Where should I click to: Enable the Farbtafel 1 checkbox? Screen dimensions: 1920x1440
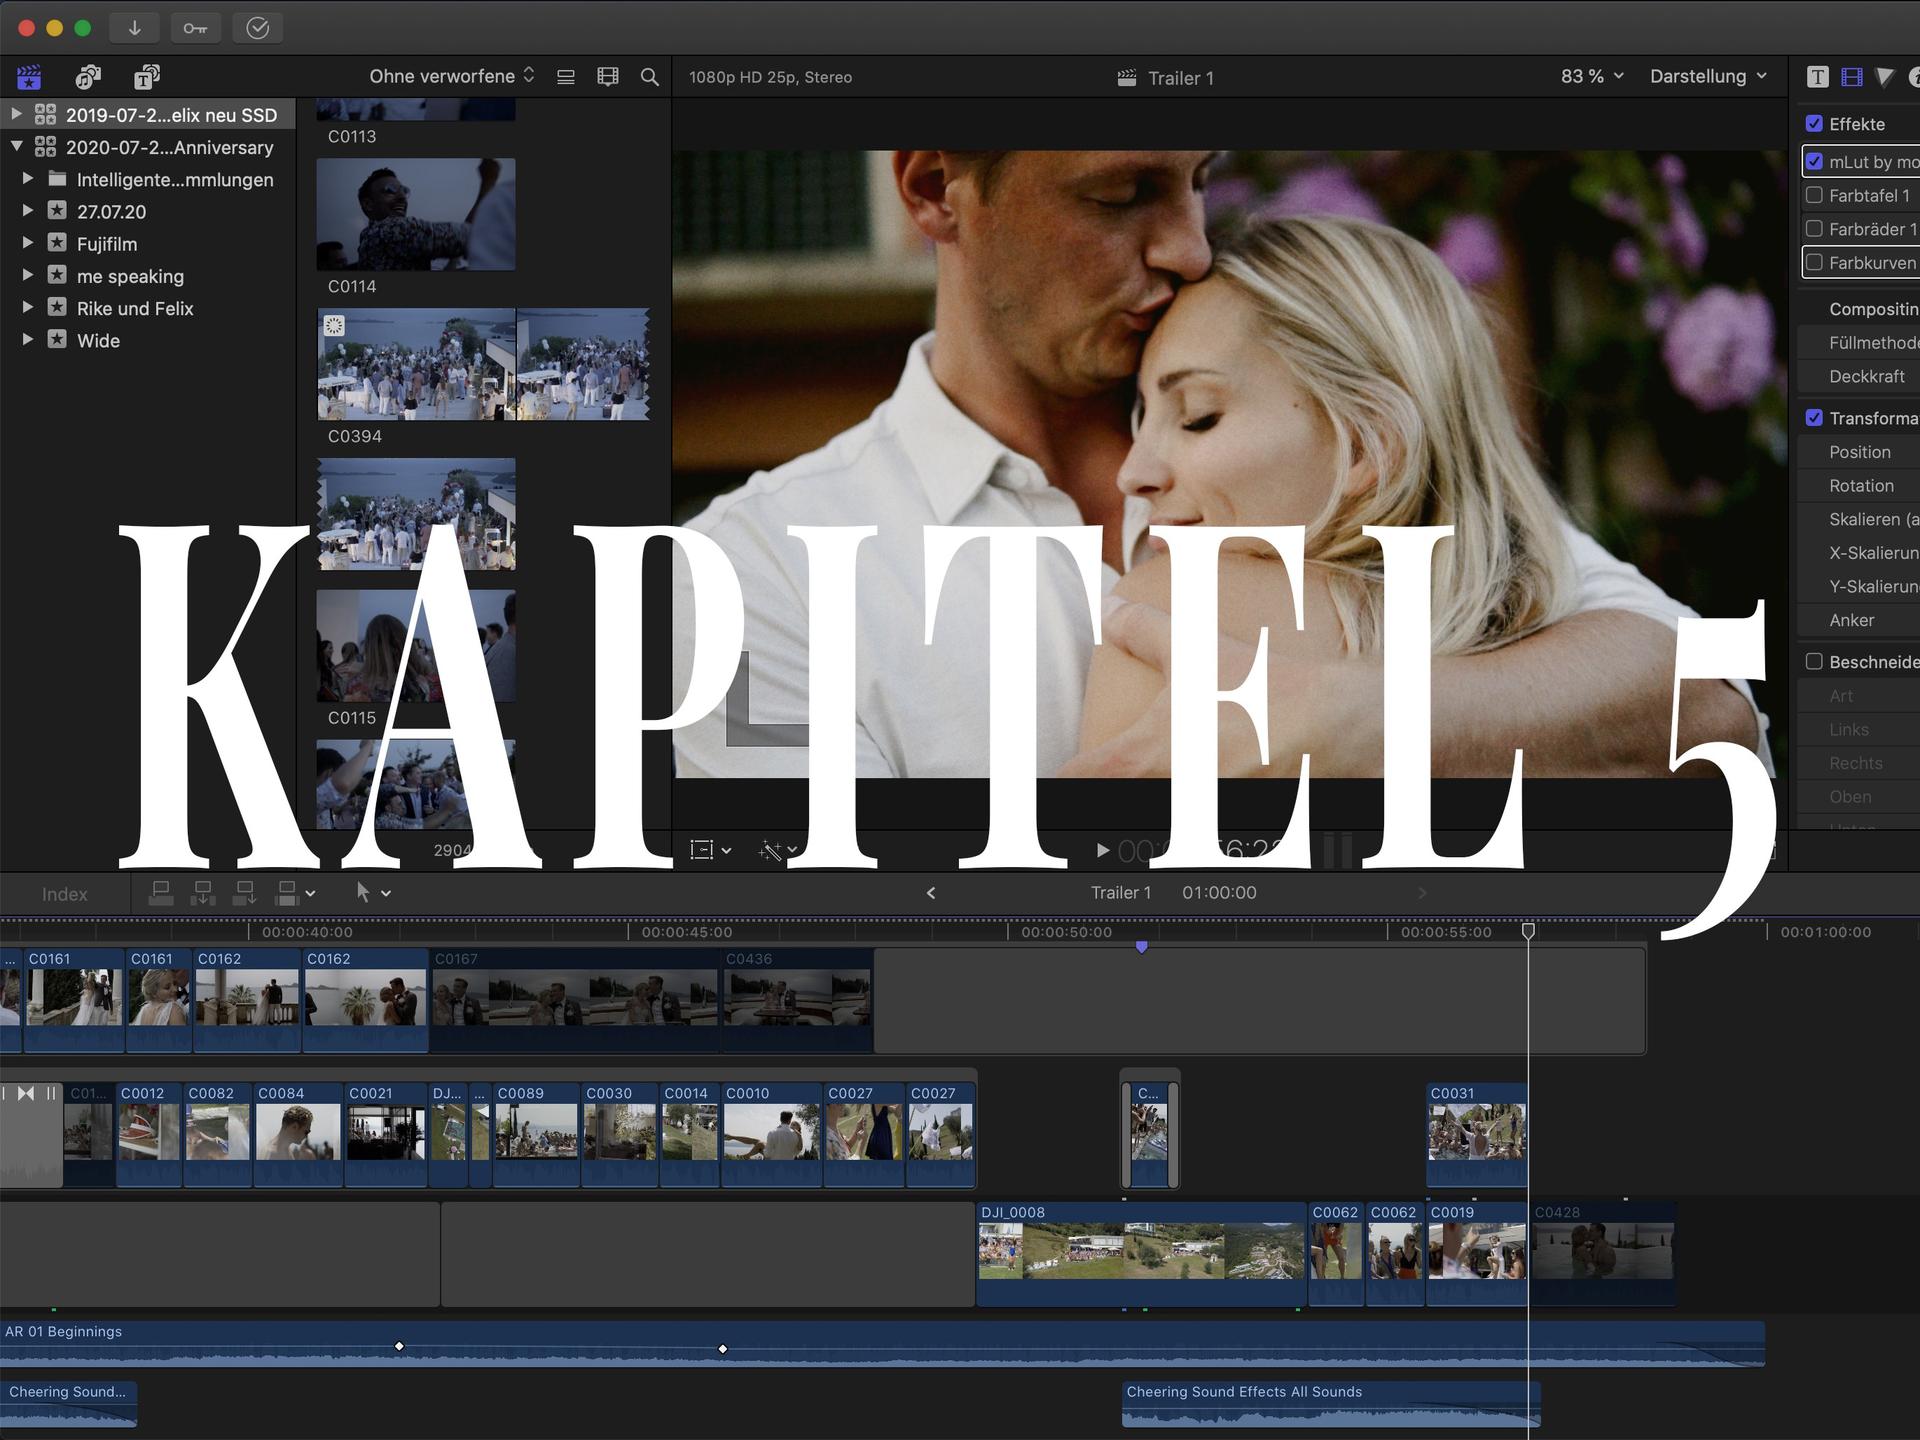(1814, 196)
